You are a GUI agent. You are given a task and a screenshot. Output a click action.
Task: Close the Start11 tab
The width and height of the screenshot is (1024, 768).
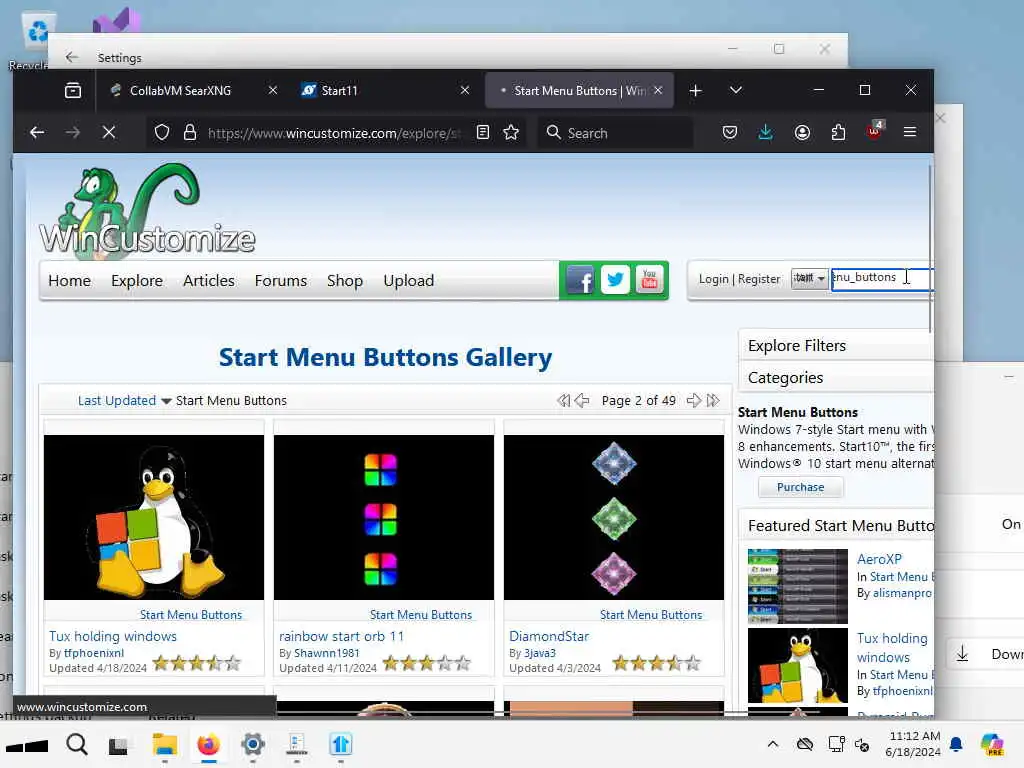tap(465, 90)
